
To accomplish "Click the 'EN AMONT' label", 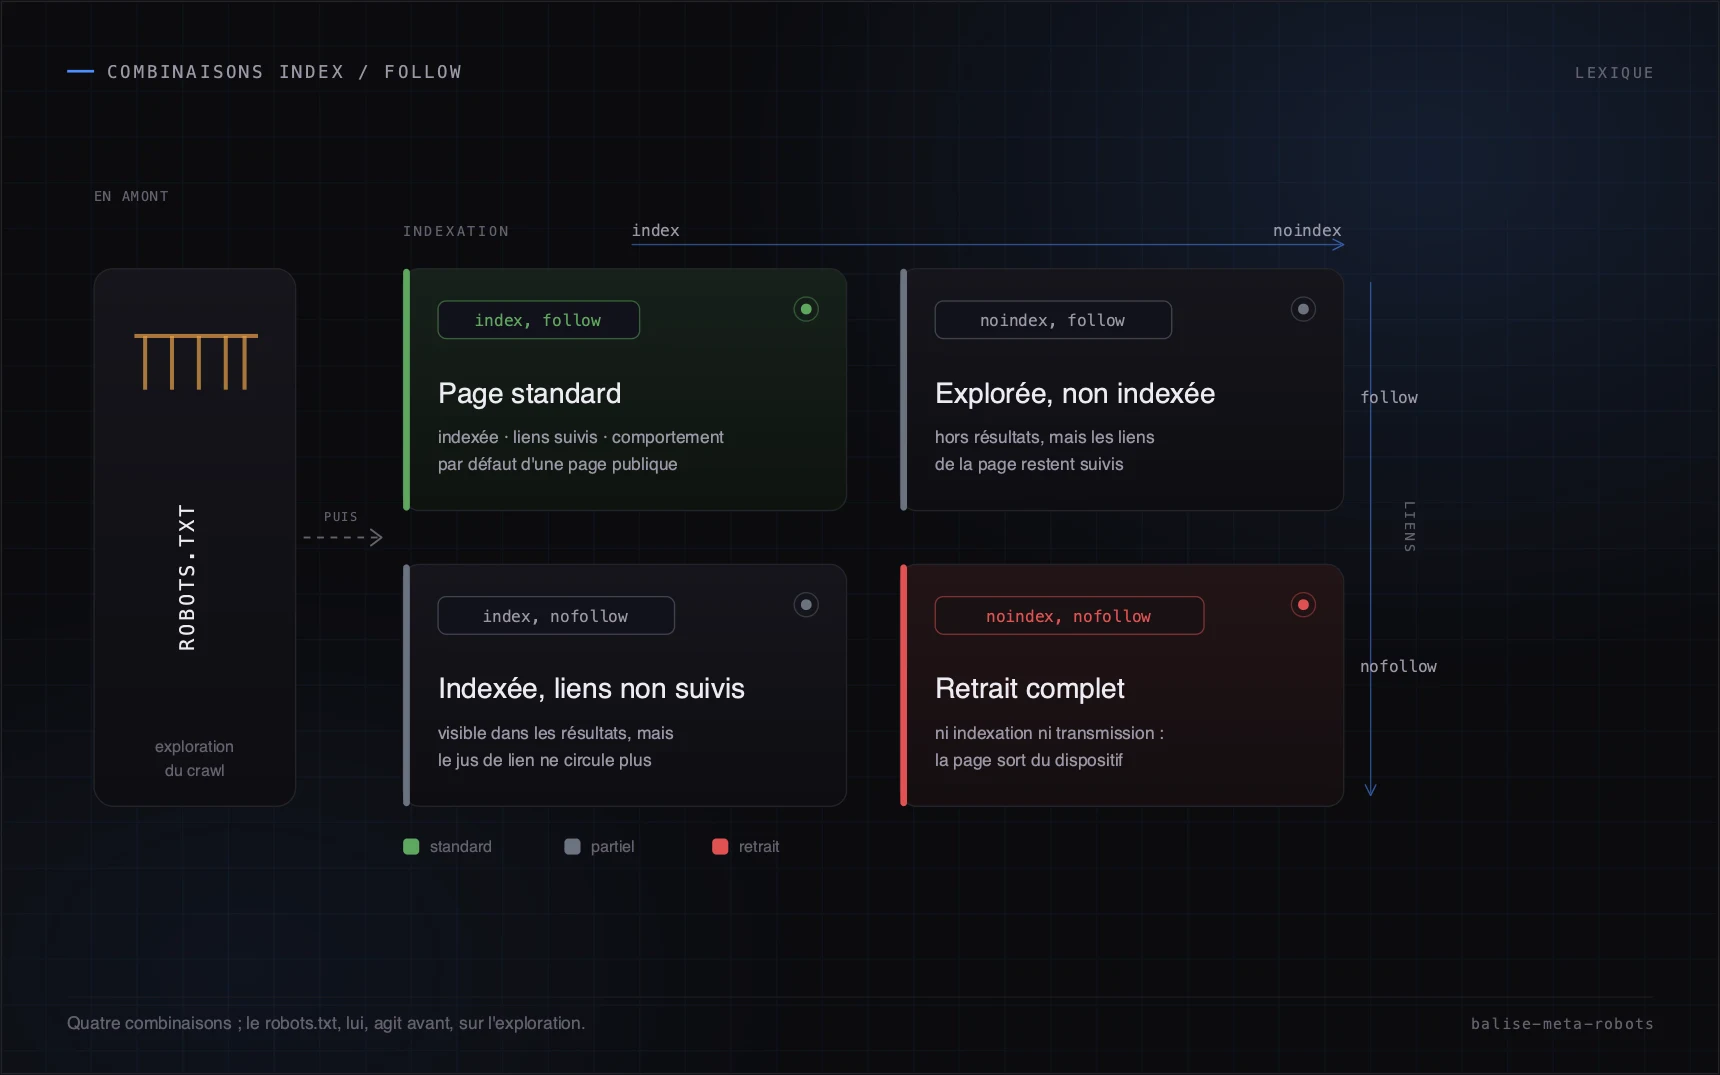I will [131, 197].
